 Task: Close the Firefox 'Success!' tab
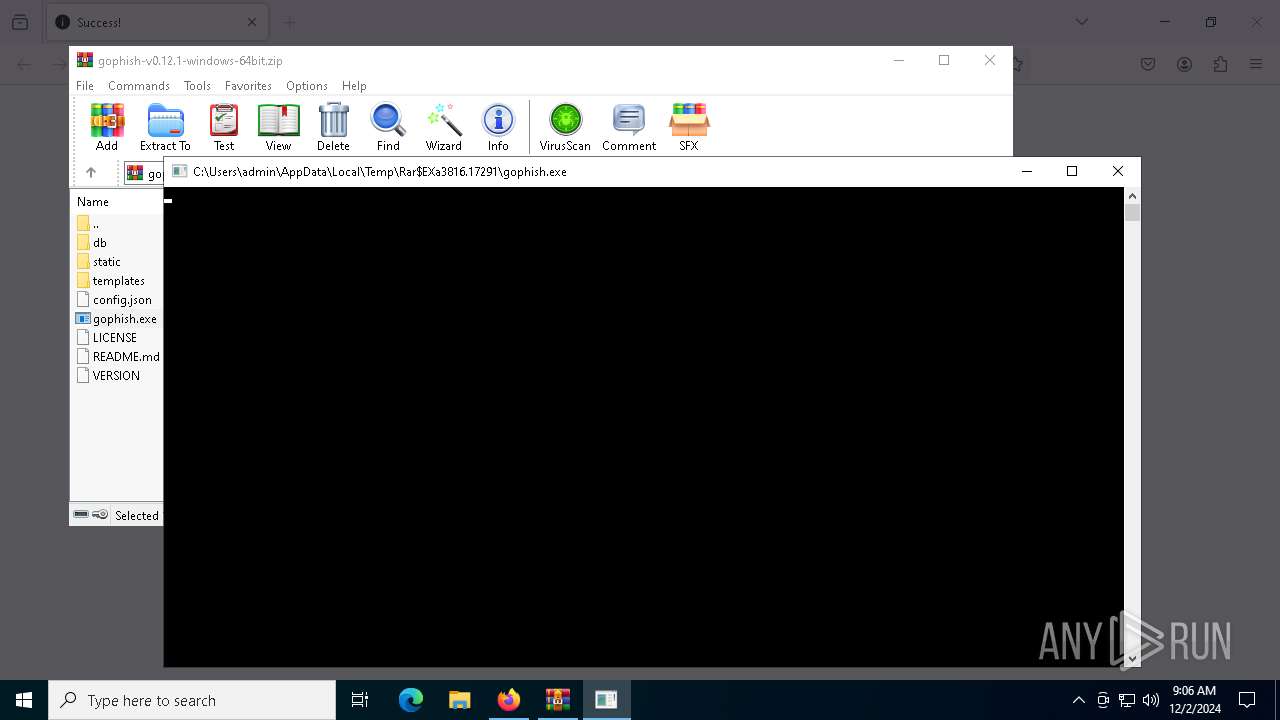tap(252, 22)
